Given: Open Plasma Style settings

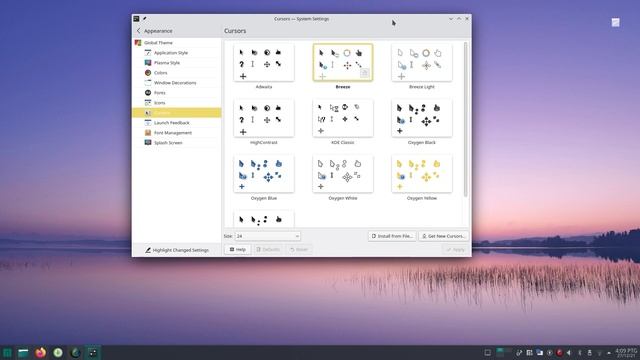Looking at the screenshot, I should point(176,63).
